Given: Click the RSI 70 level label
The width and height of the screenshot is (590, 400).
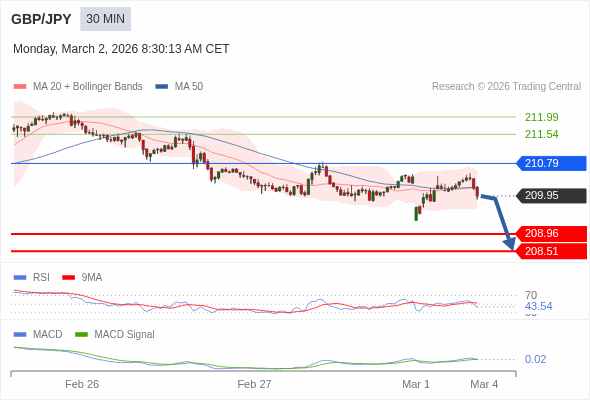Looking at the screenshot, I should (531, 295).
